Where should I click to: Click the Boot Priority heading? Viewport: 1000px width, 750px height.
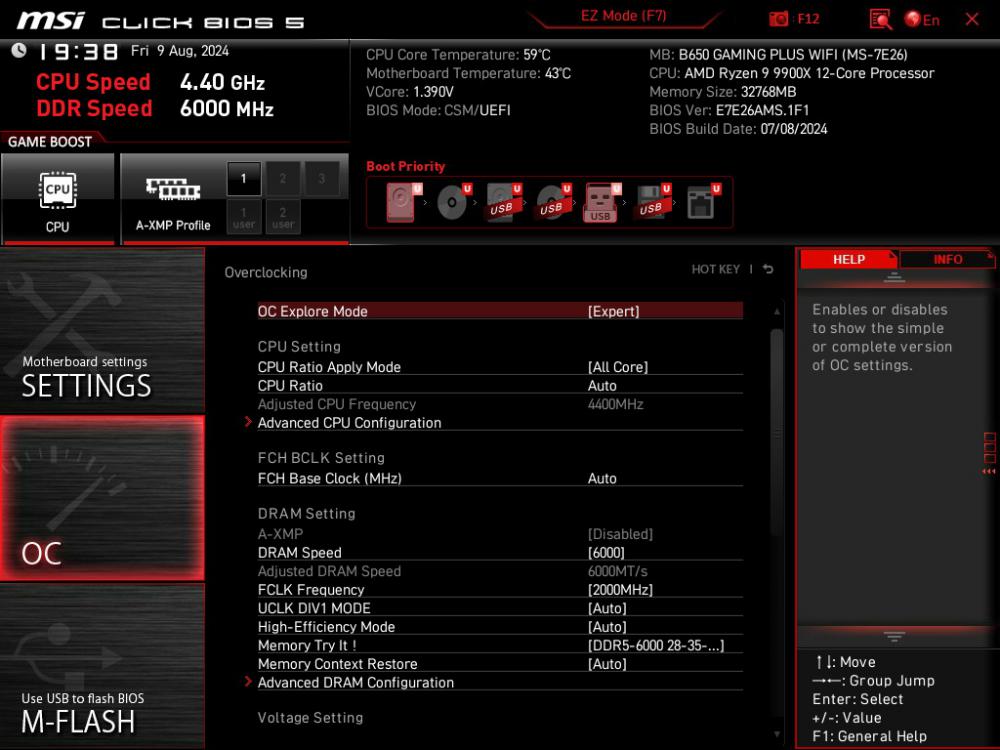click(406, 166)
